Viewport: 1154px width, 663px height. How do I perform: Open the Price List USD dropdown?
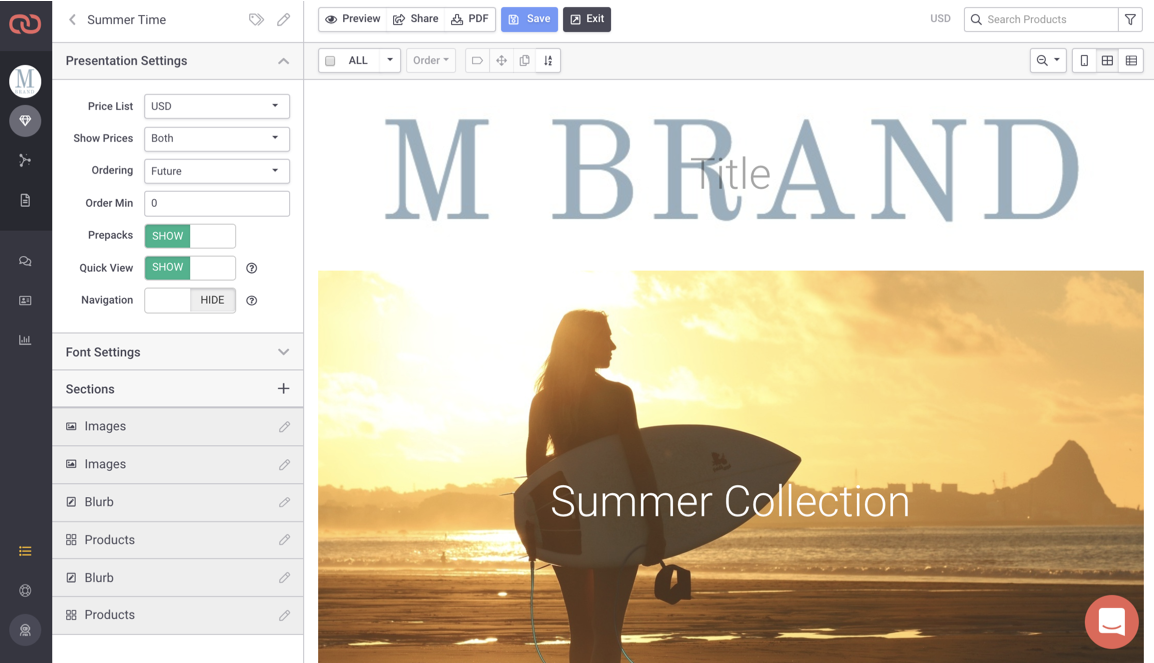click(216, 106)
